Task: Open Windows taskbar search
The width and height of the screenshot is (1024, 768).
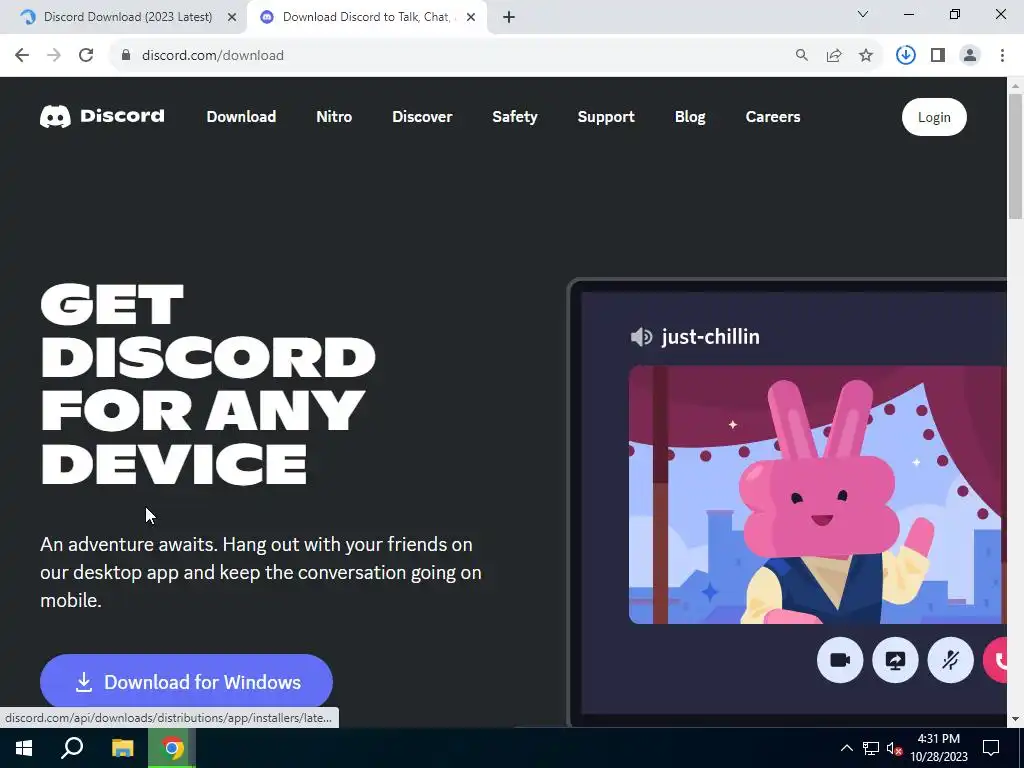Action: point(72,748)
